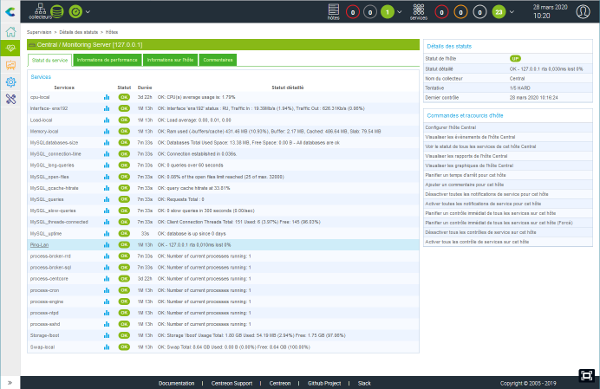Image resolution: width=600 pixels, height=389 pixels.
Task: Open the MySQL_uptime service
Action: pos(46,233)
